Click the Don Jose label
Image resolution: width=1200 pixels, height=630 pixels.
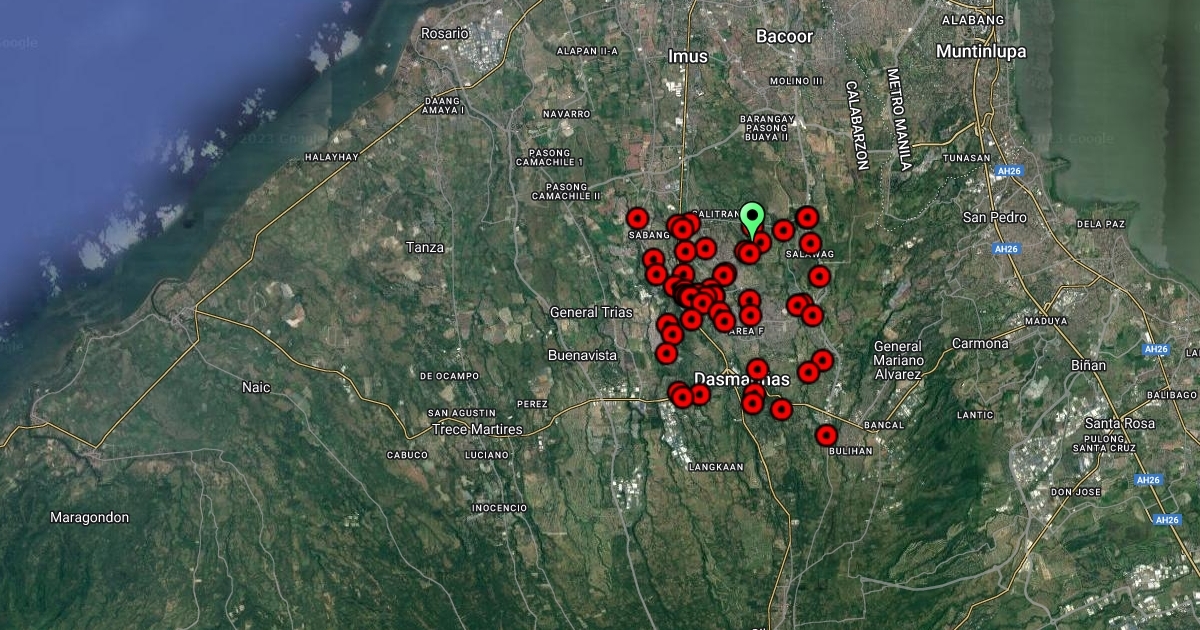(1076, 492)
